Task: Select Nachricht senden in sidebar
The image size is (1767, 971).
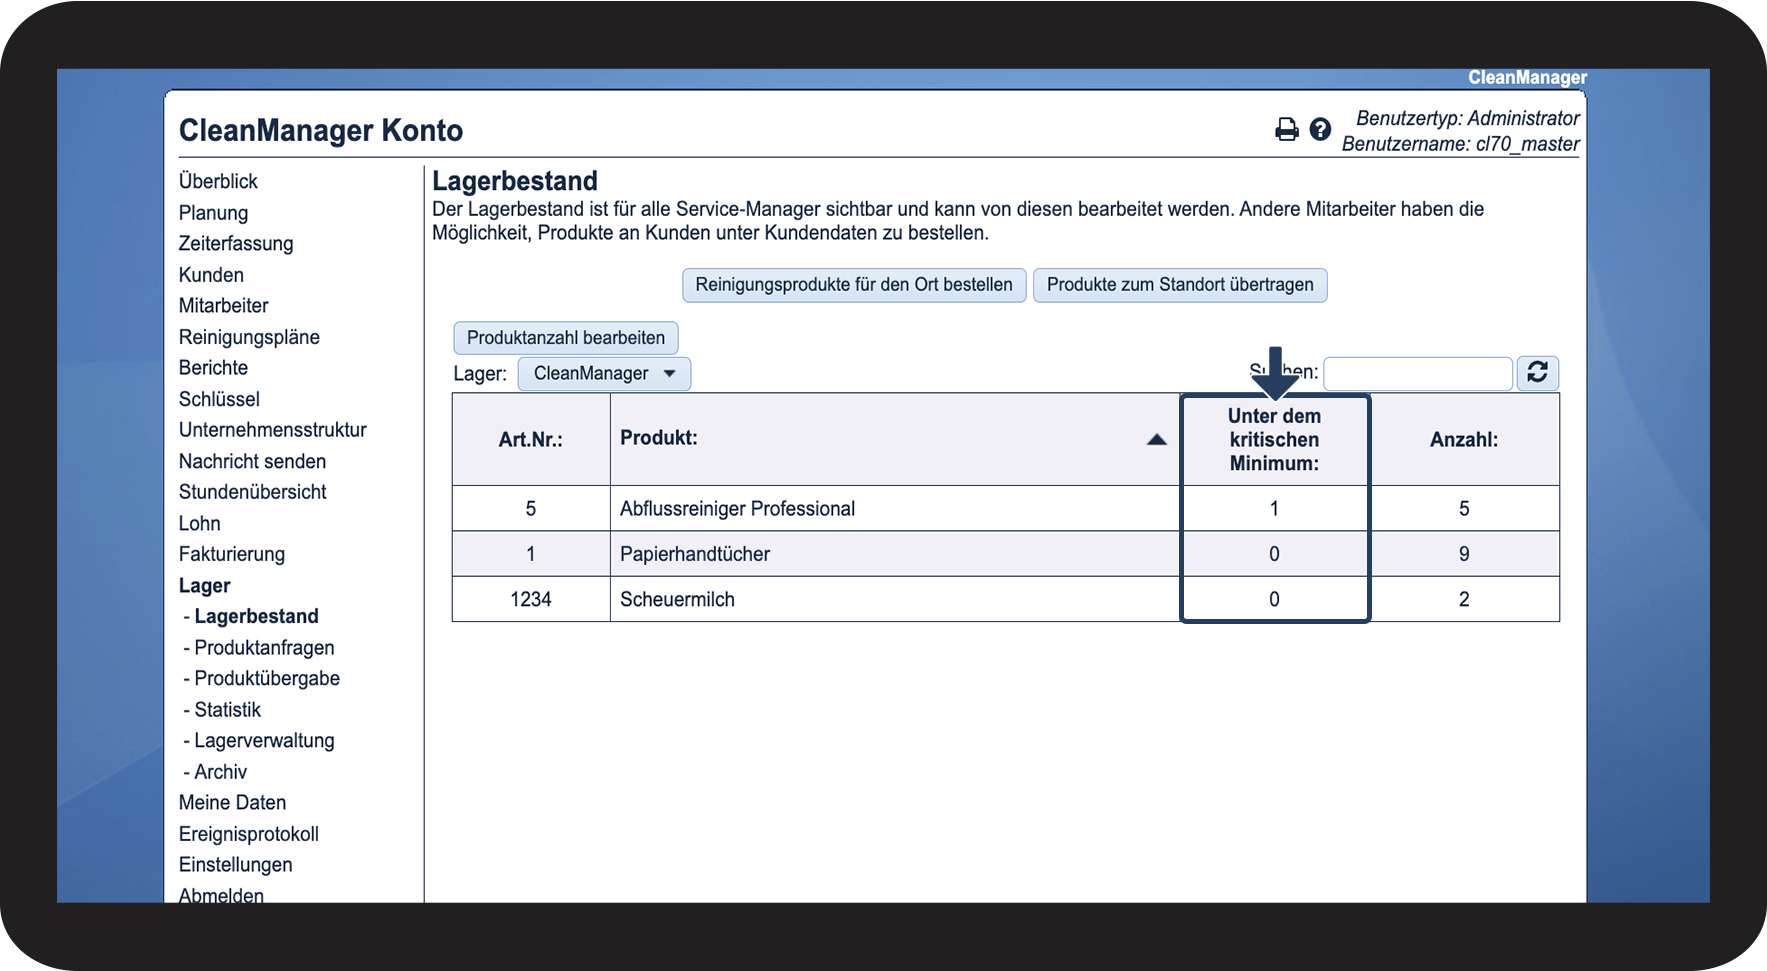Action: click(x=252, y=461)
